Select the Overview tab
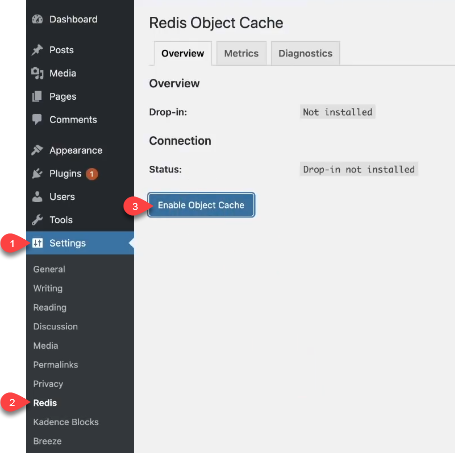Image resolution: width=455 pixels, height=453 pixels. 183,53
